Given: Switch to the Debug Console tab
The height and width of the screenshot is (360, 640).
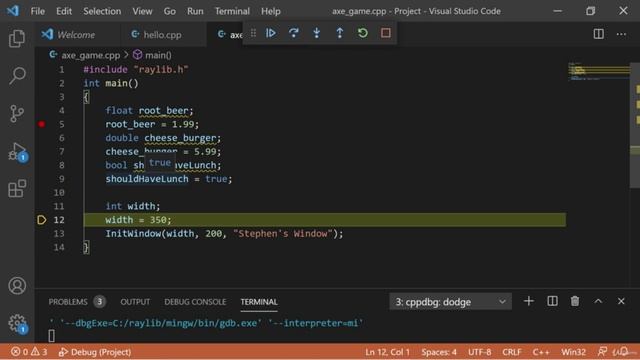Looking at the screenshot, I should 195,302.
